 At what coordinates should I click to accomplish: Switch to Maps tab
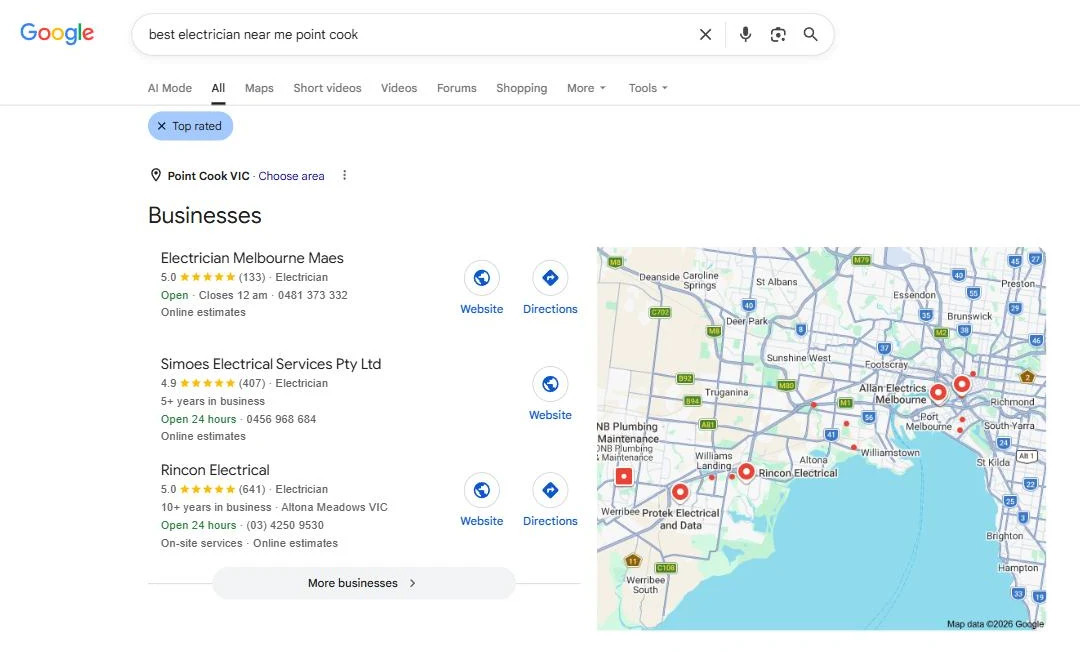(259, 88)
